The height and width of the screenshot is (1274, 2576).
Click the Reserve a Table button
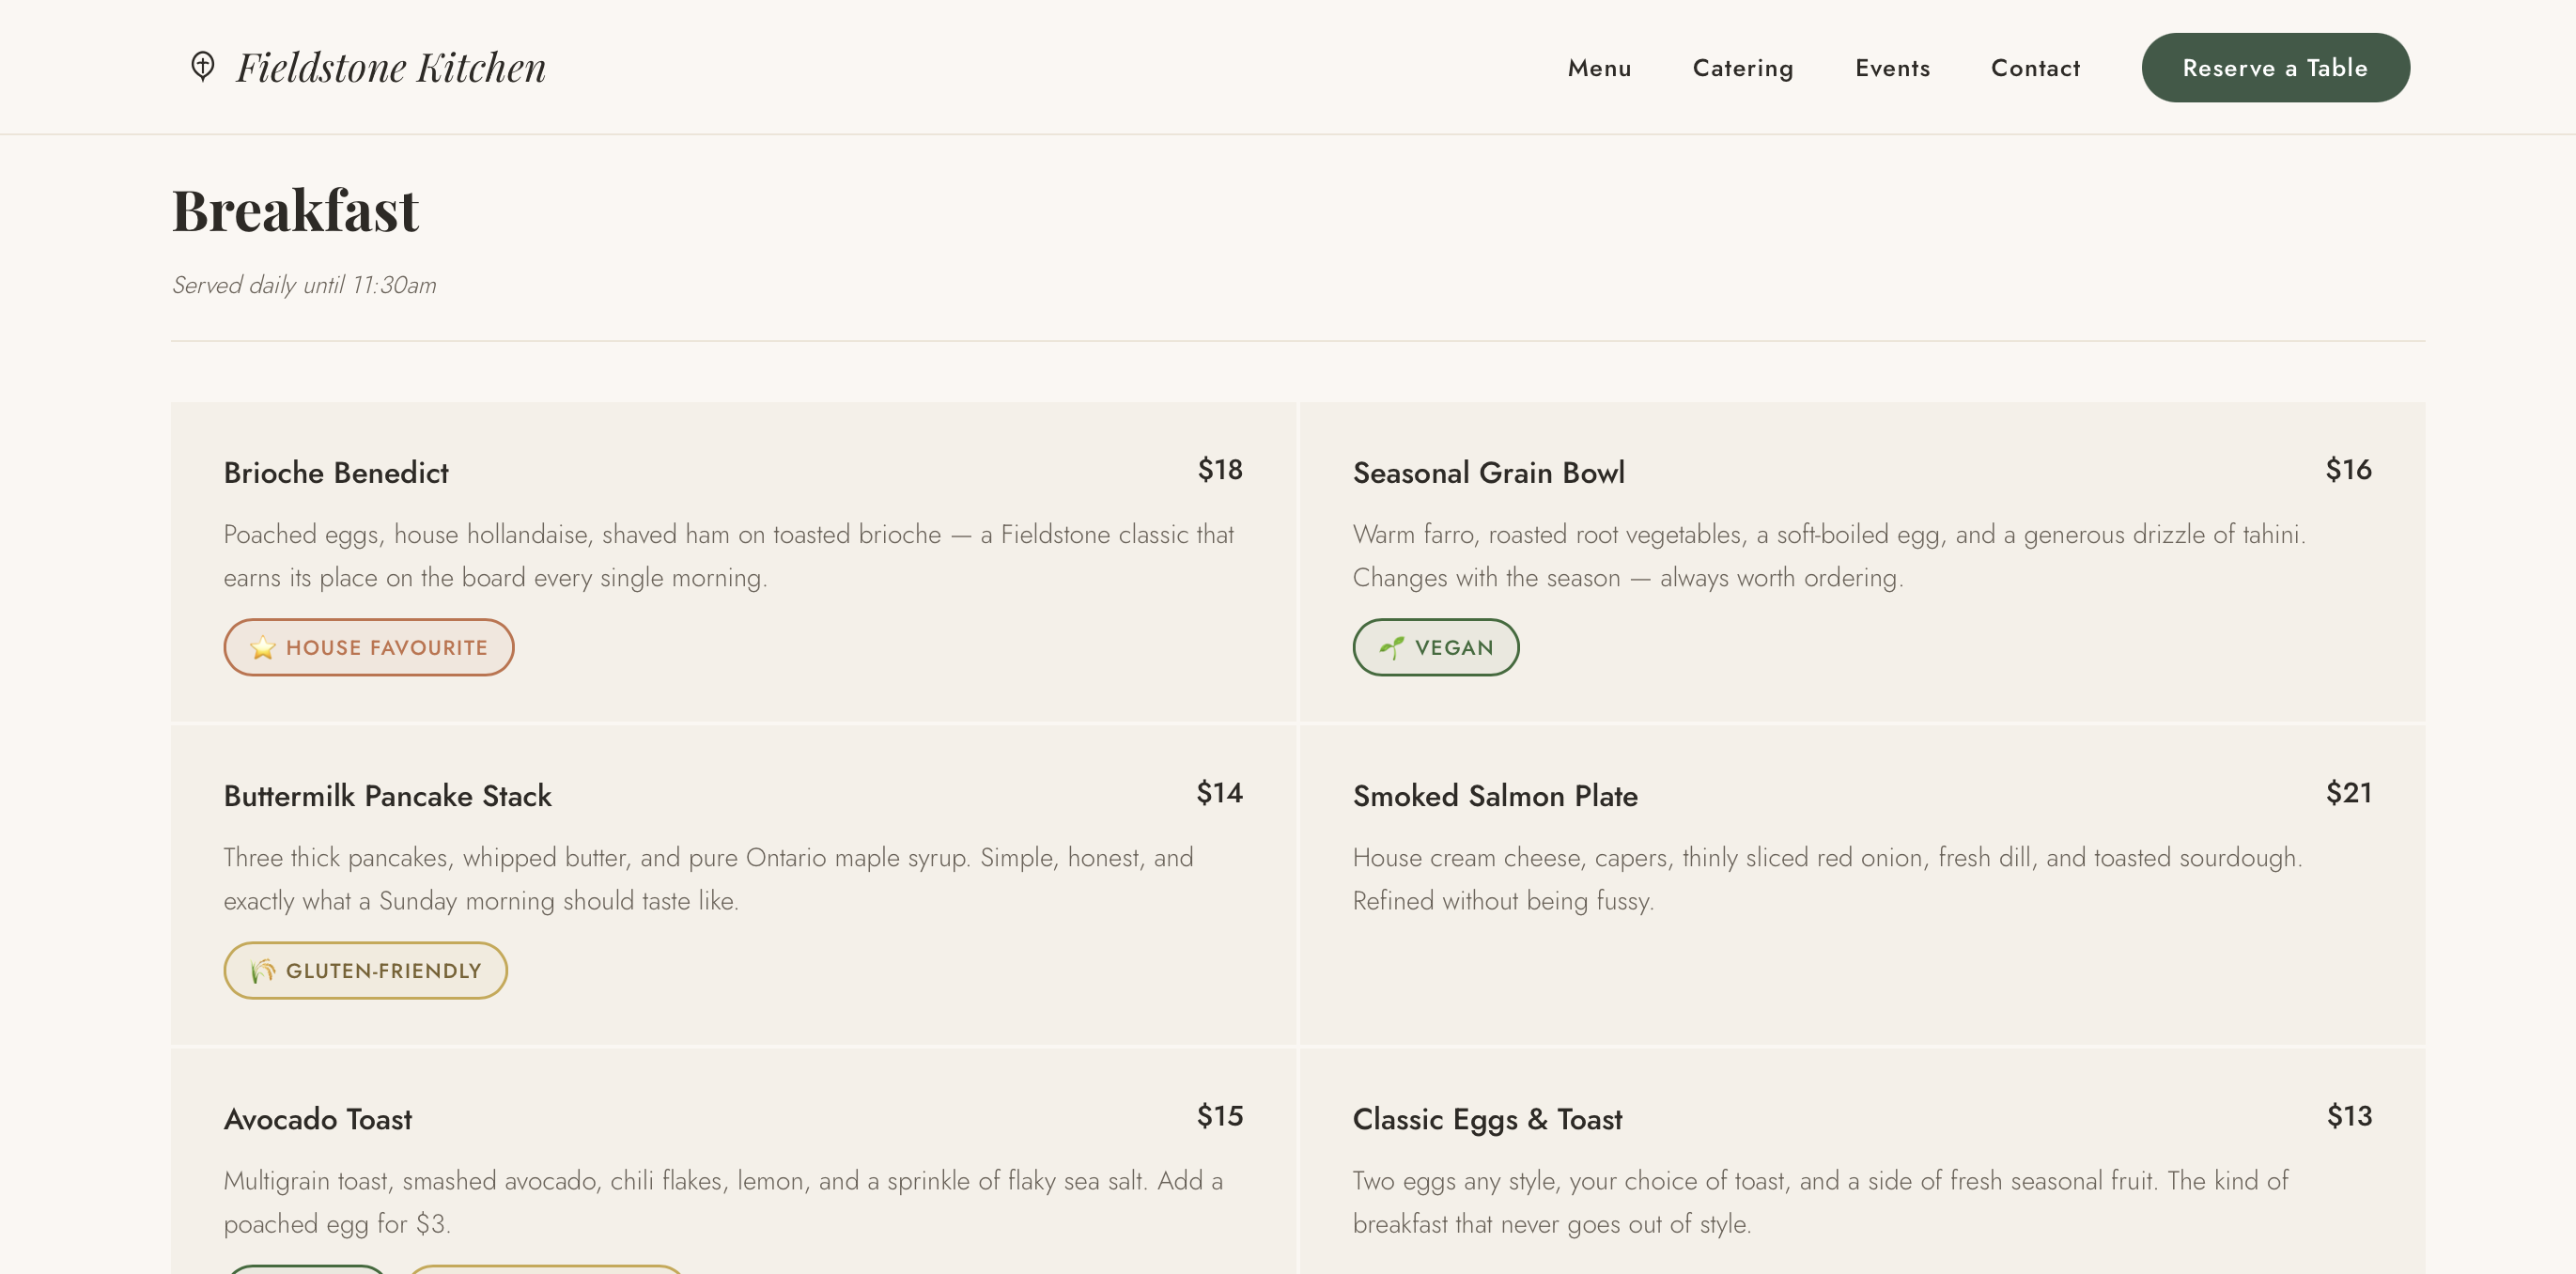[x=2275, y=67]
